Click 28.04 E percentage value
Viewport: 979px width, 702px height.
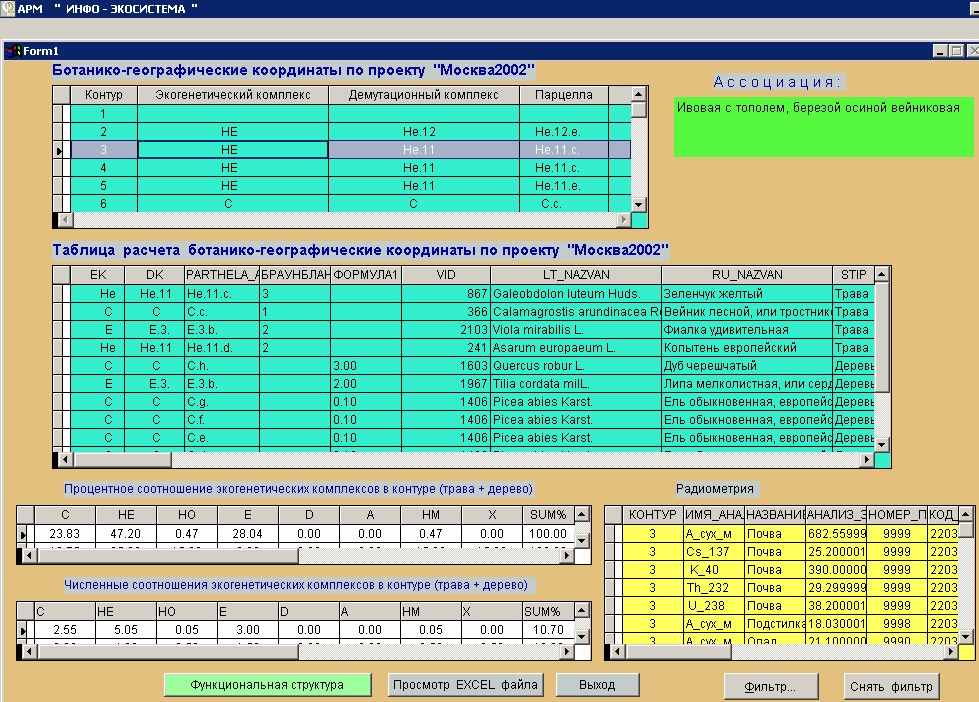tap(247, 534)
